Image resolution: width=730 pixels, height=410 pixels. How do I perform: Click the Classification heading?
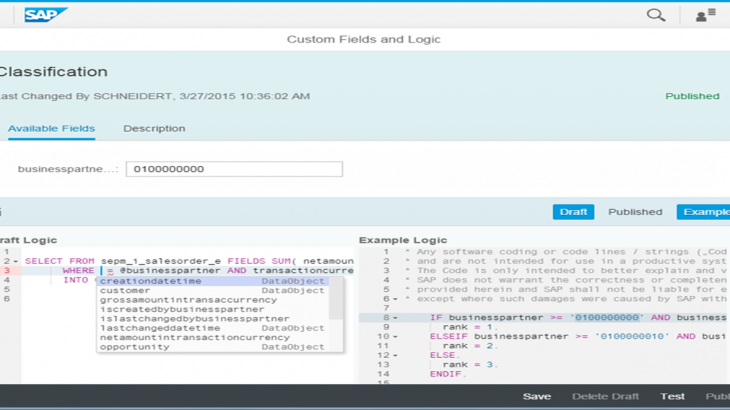53,72
